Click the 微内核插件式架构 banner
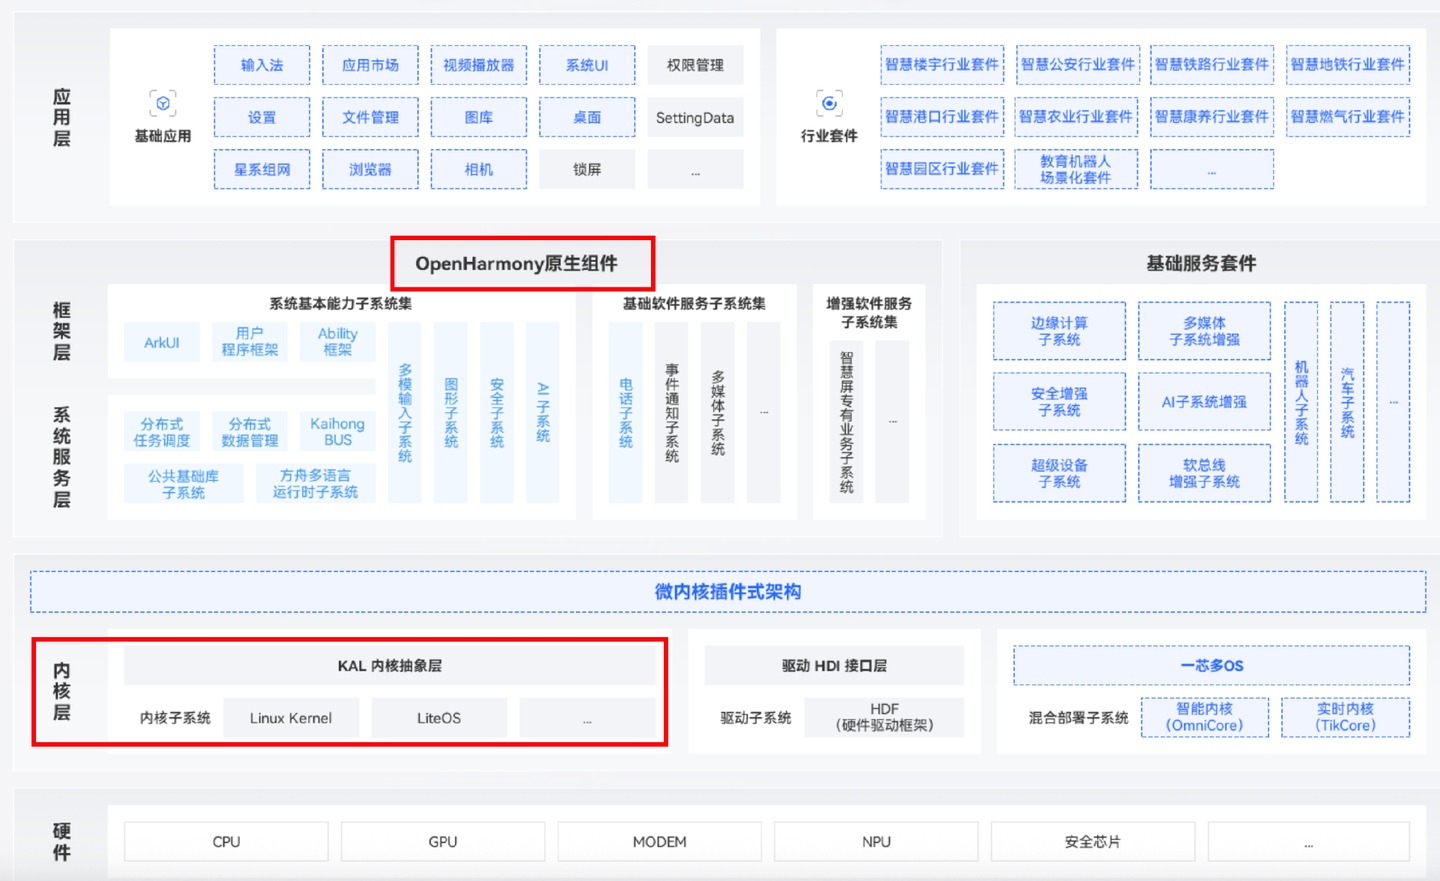 coord(728,592)
